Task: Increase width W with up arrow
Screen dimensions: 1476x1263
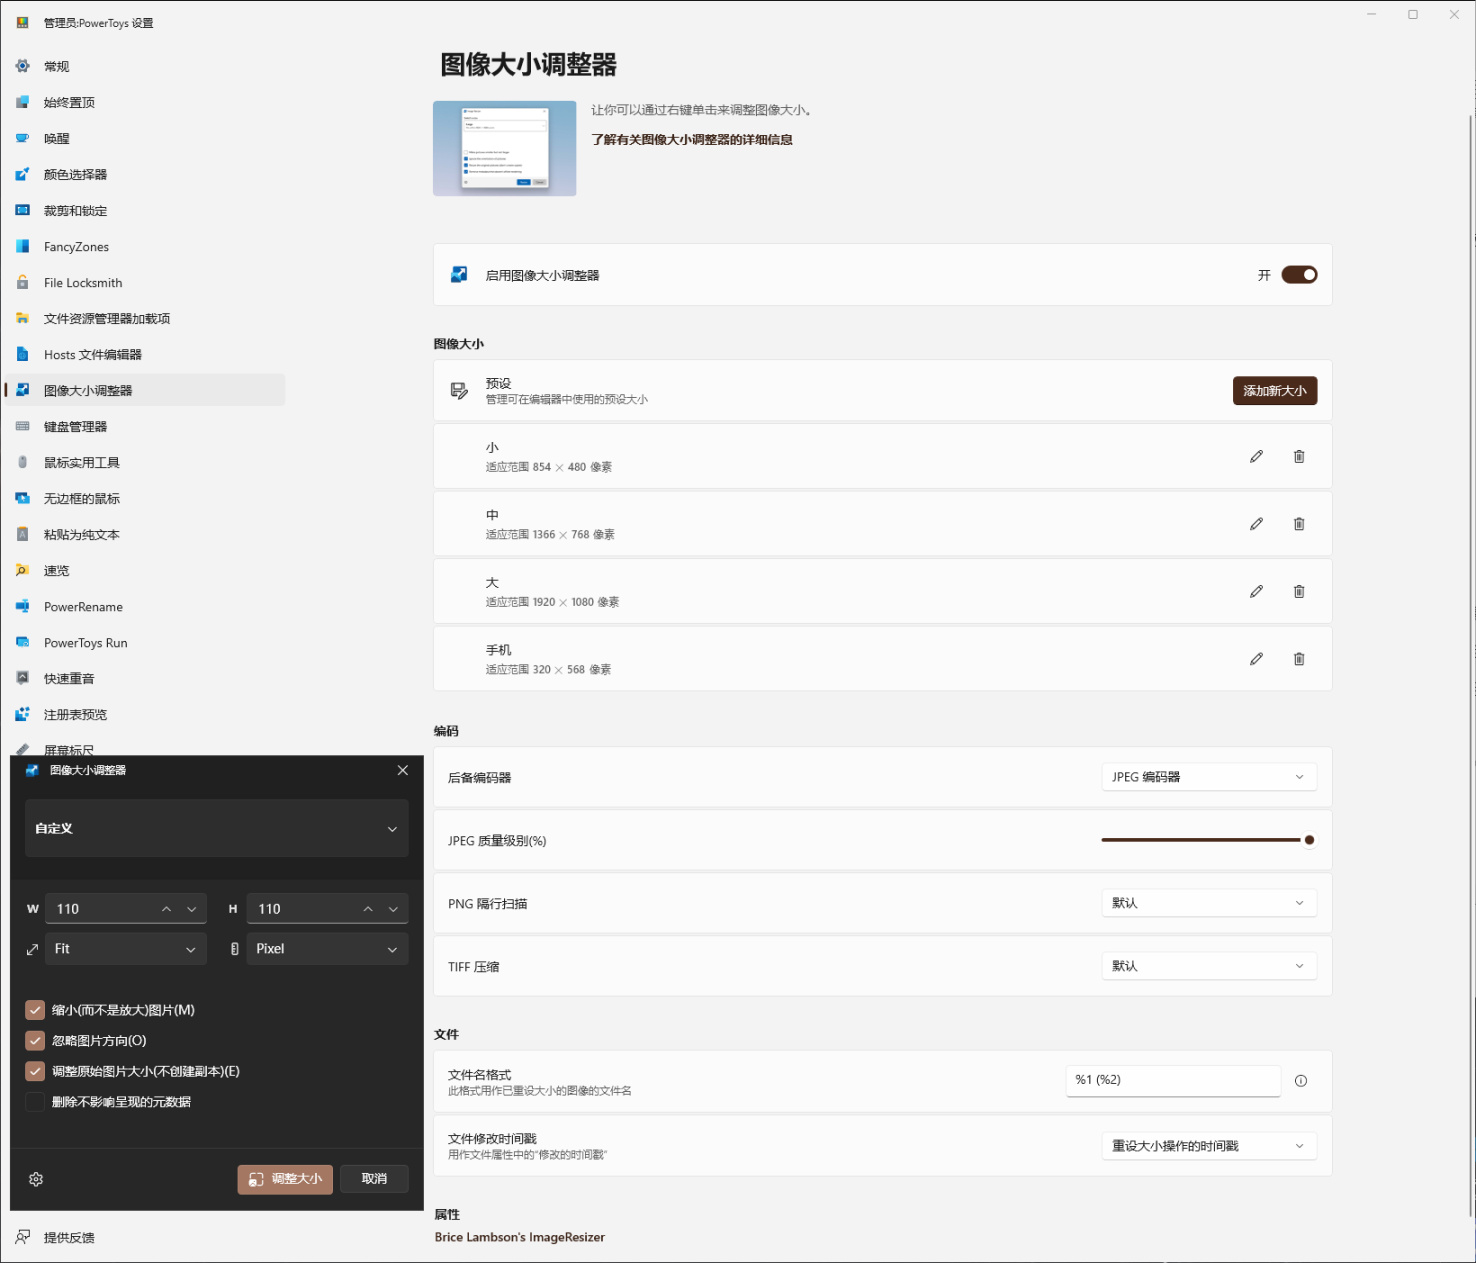Action: click(166, 909)
